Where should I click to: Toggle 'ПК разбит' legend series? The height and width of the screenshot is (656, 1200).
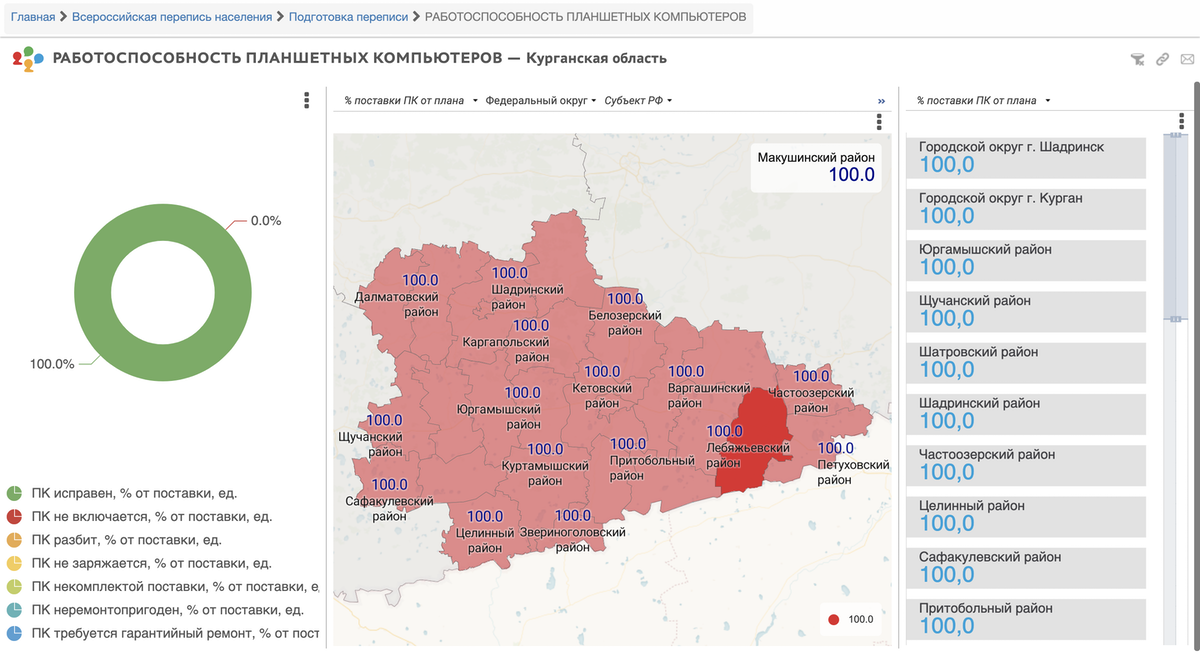[x=126, y=540]
